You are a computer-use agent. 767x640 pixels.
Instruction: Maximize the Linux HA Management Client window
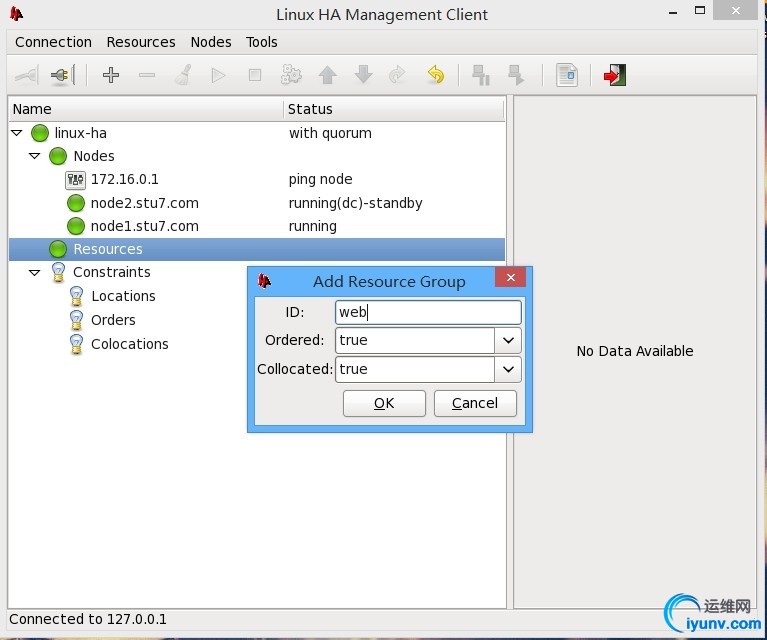click(700, 10)
